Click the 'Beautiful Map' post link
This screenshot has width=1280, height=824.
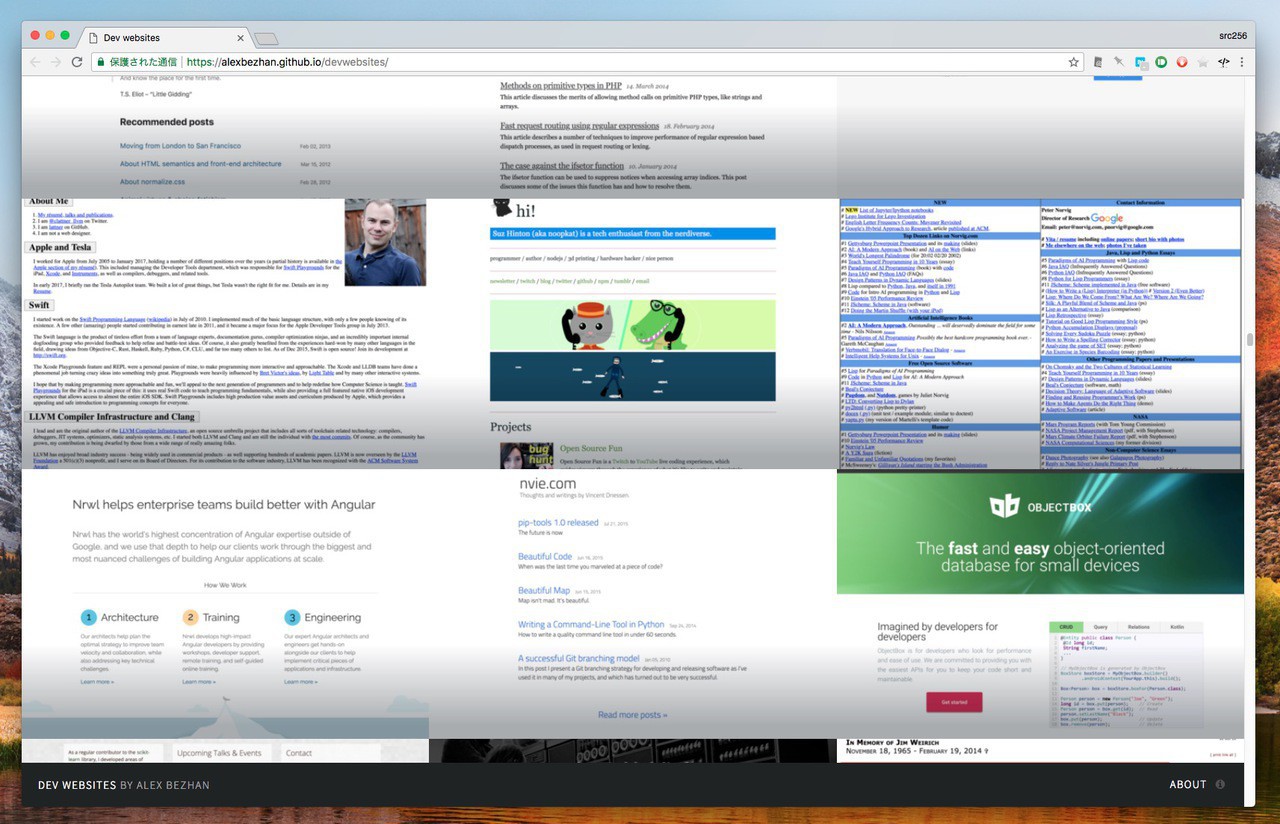544,590
